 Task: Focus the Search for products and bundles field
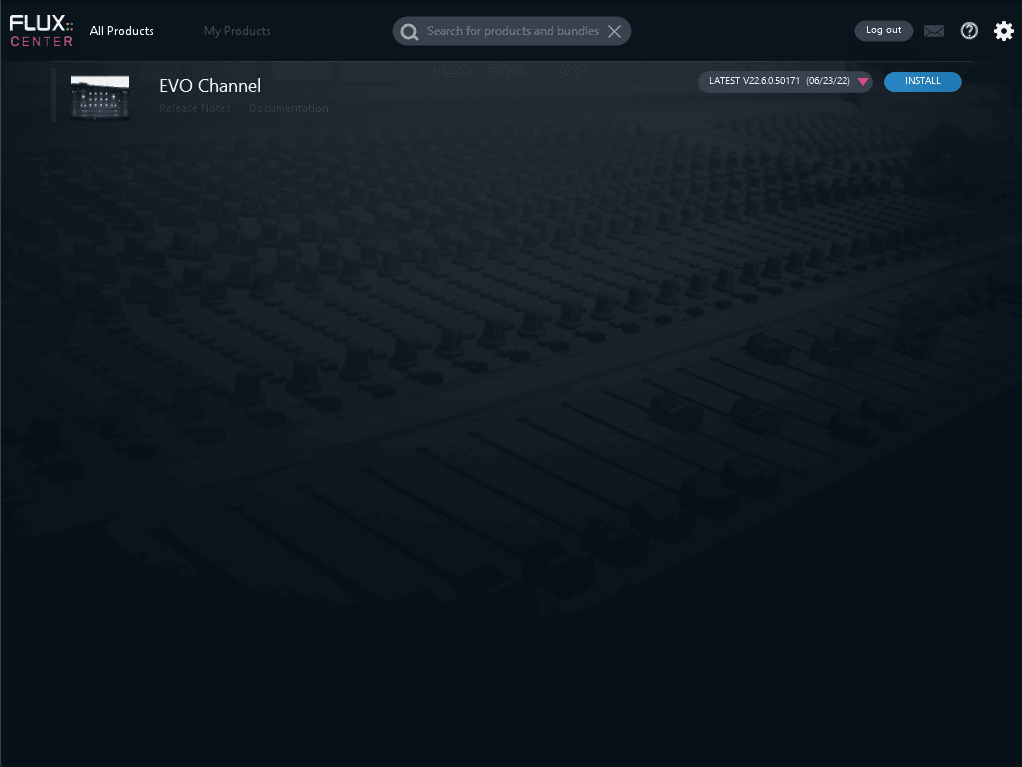pos(512,31)
